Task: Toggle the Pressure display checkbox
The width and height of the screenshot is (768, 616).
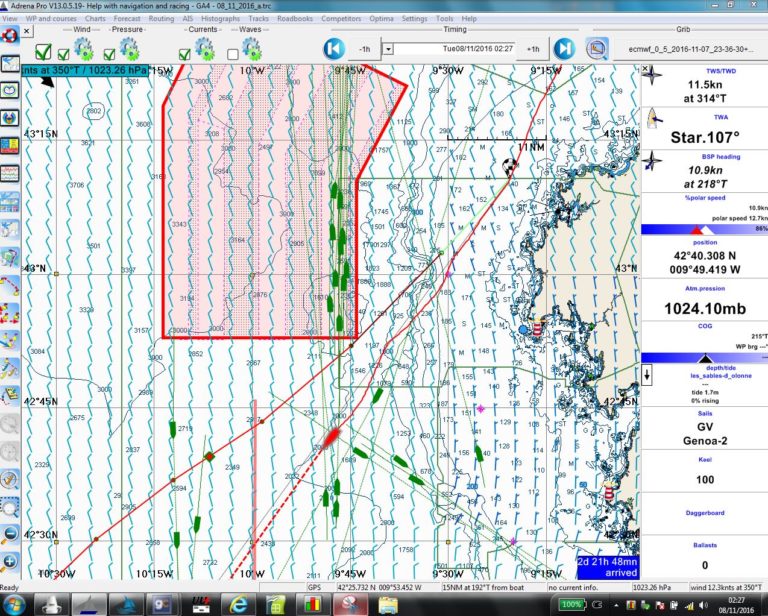Action: pos(109,54)
